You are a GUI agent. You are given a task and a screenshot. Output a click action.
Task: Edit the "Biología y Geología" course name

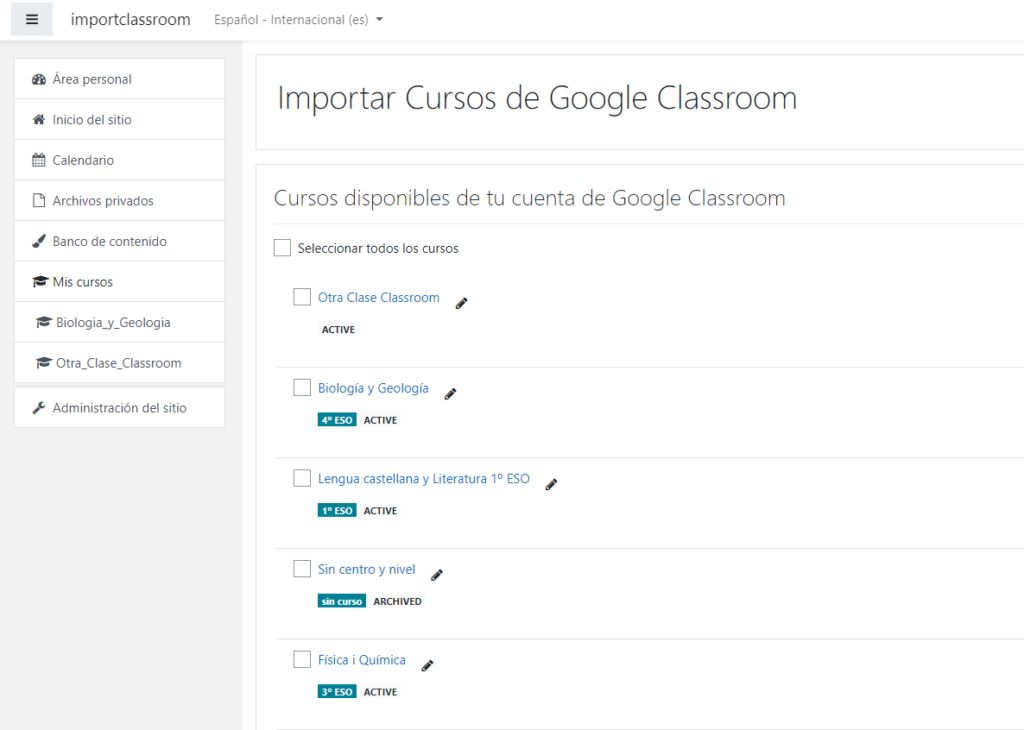point(450,392)
